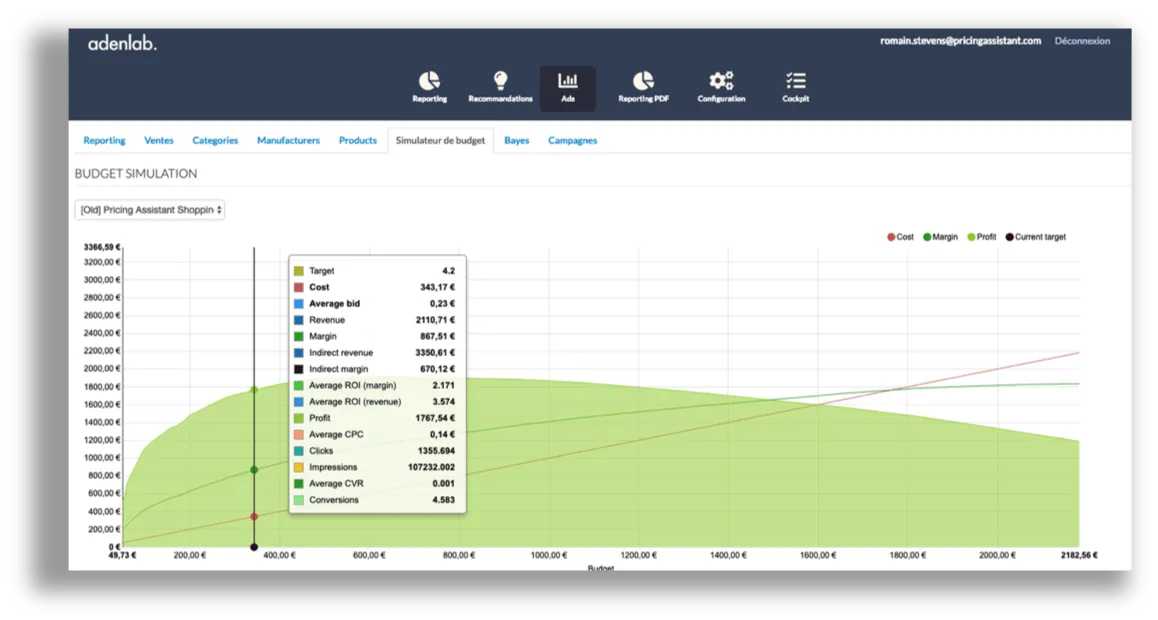Click the 49,73 € minimum budget label
This screenshot has height=620, width=1158.
pyautogui.click(x=123, y=555)
